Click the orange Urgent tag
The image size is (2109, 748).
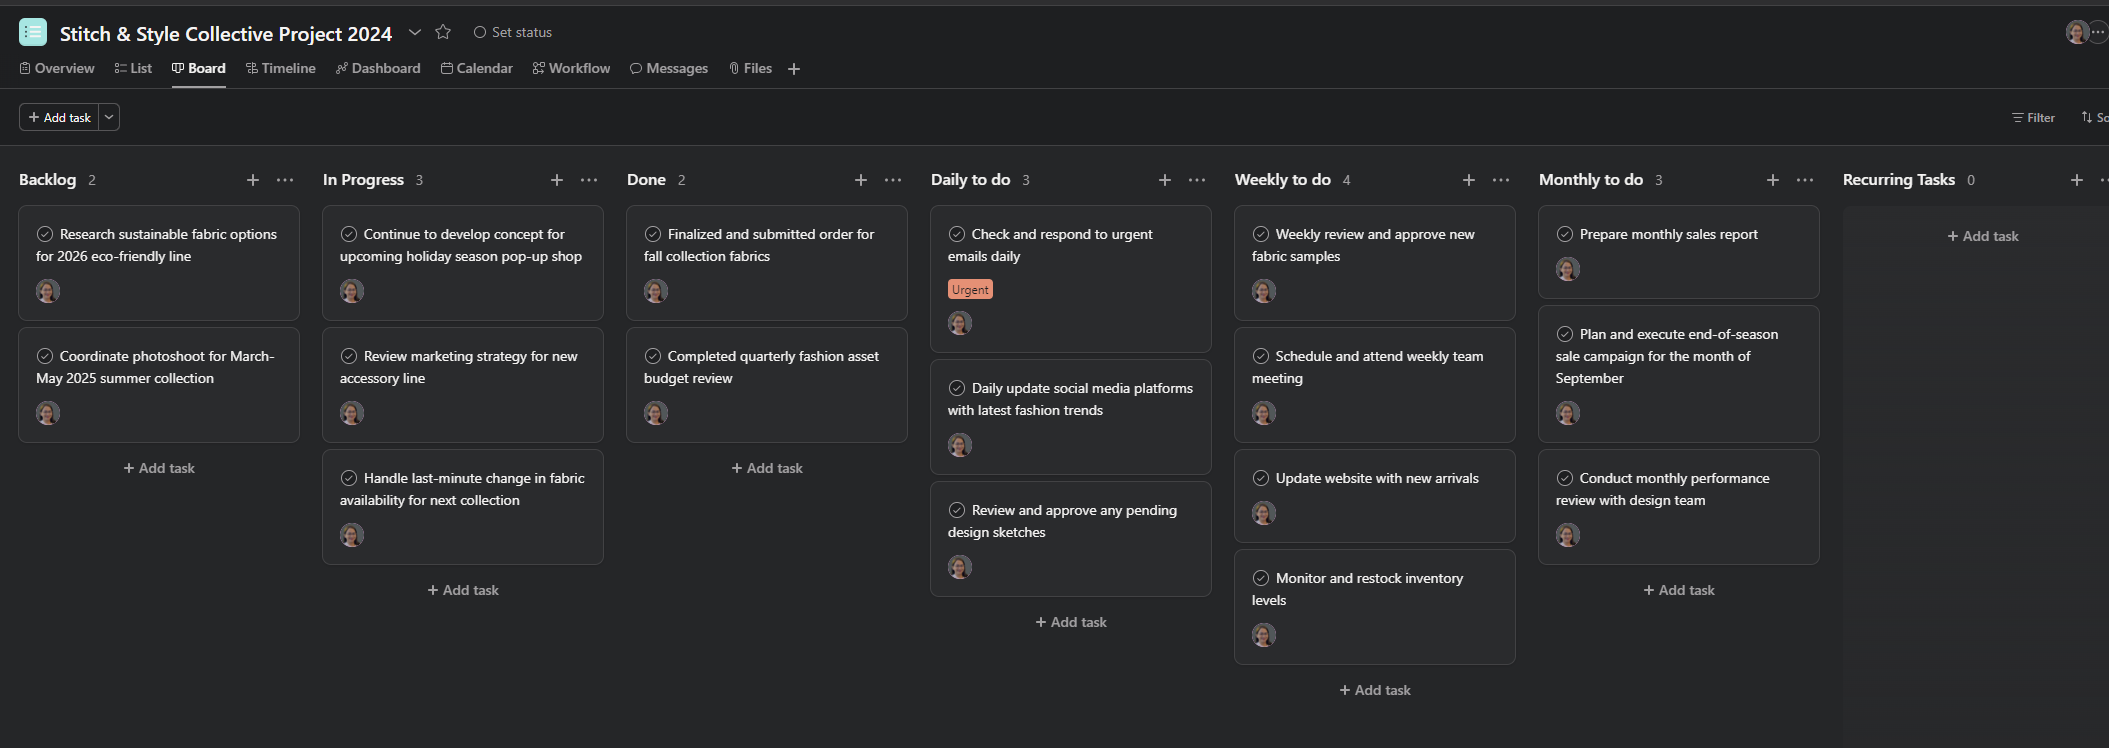point(970,290)
